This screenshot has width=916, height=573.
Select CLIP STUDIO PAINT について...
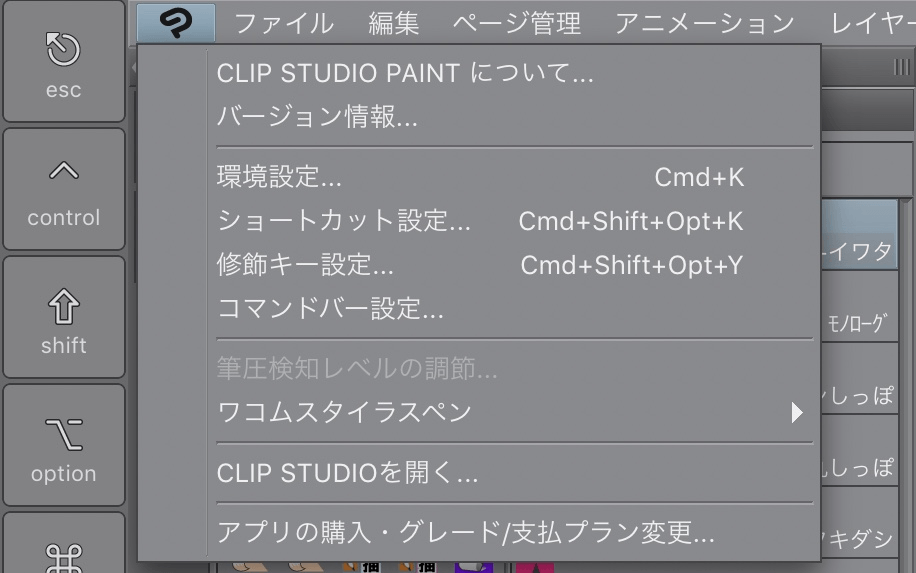click(x=405, y=73)
